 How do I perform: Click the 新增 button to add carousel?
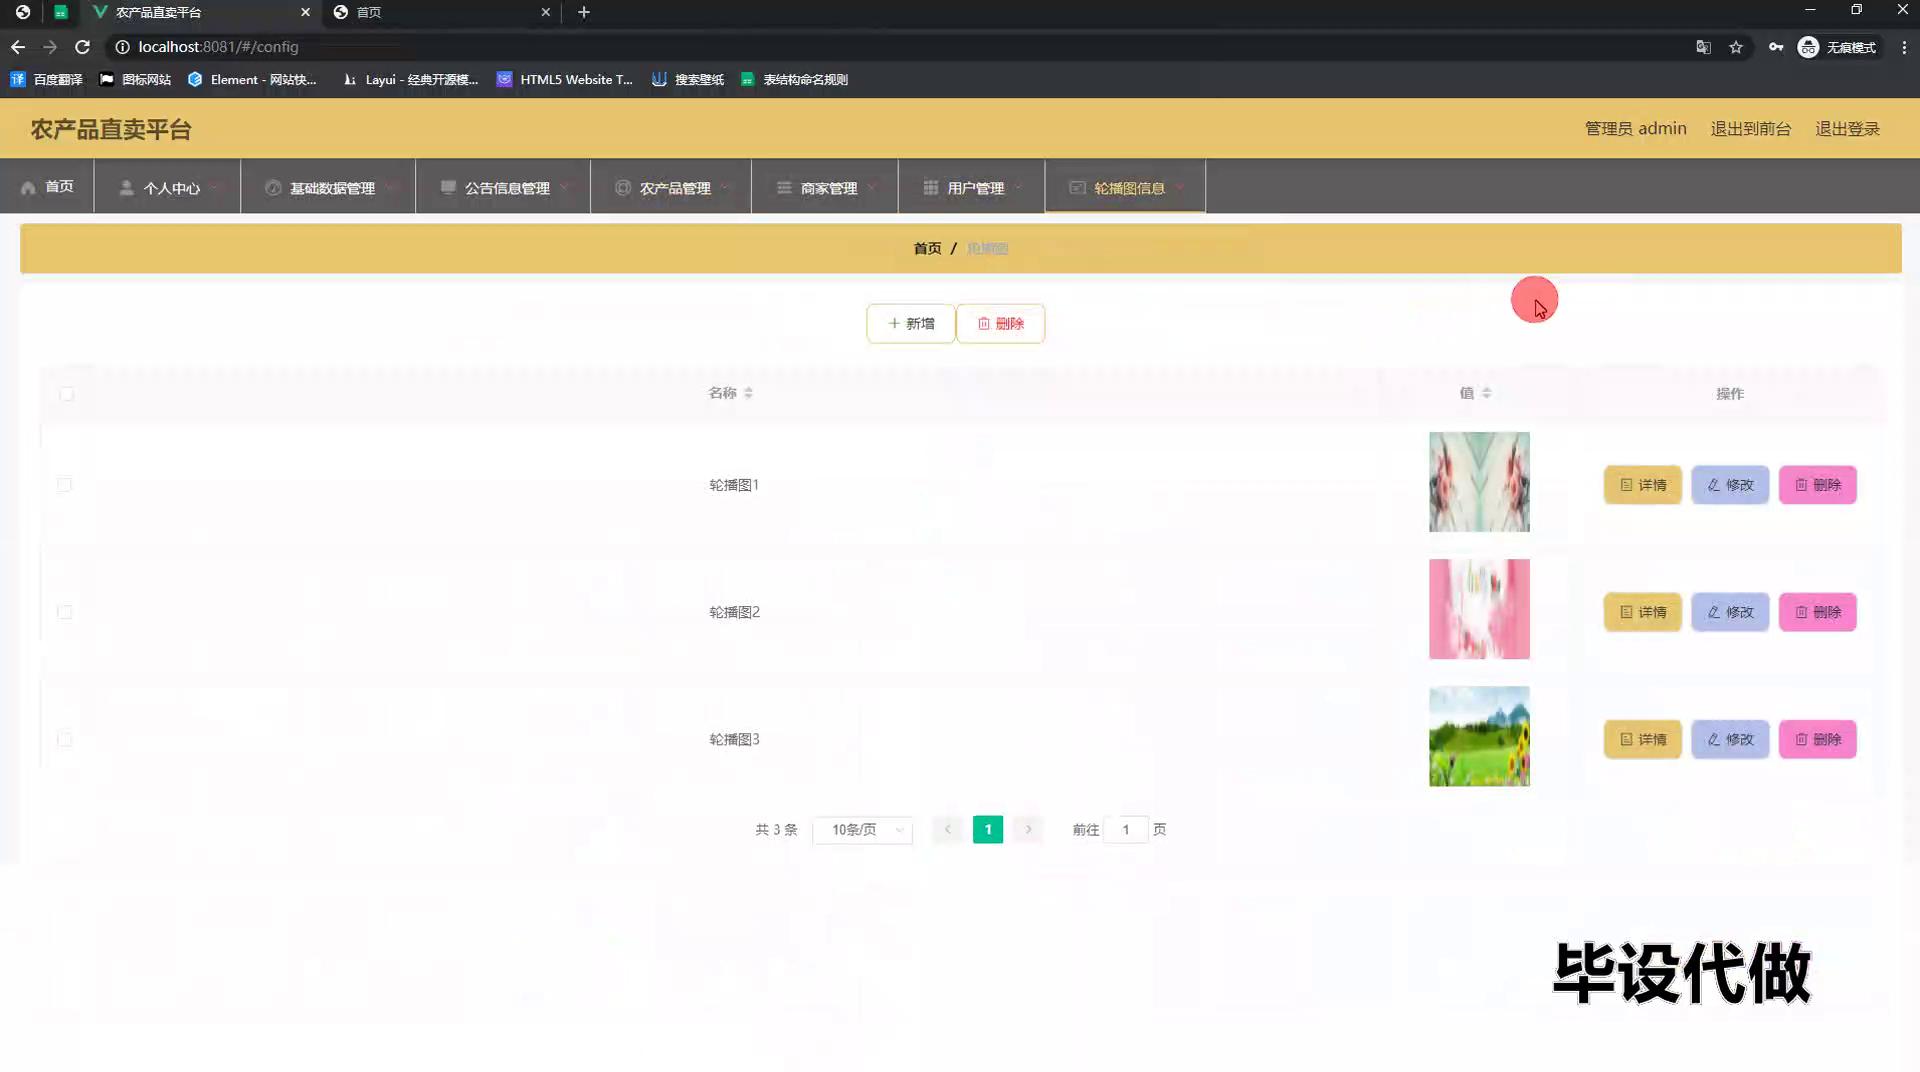(910, 324)
